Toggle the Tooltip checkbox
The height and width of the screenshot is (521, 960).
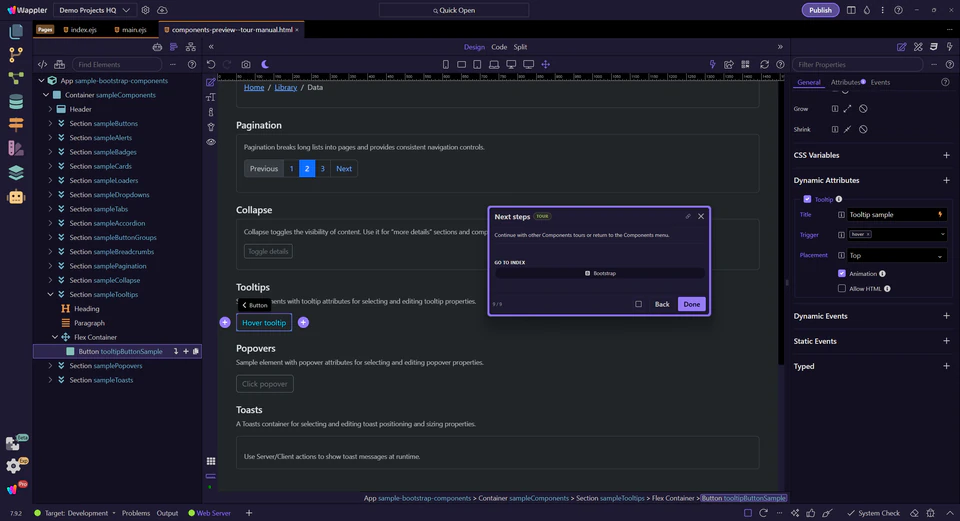807,199
